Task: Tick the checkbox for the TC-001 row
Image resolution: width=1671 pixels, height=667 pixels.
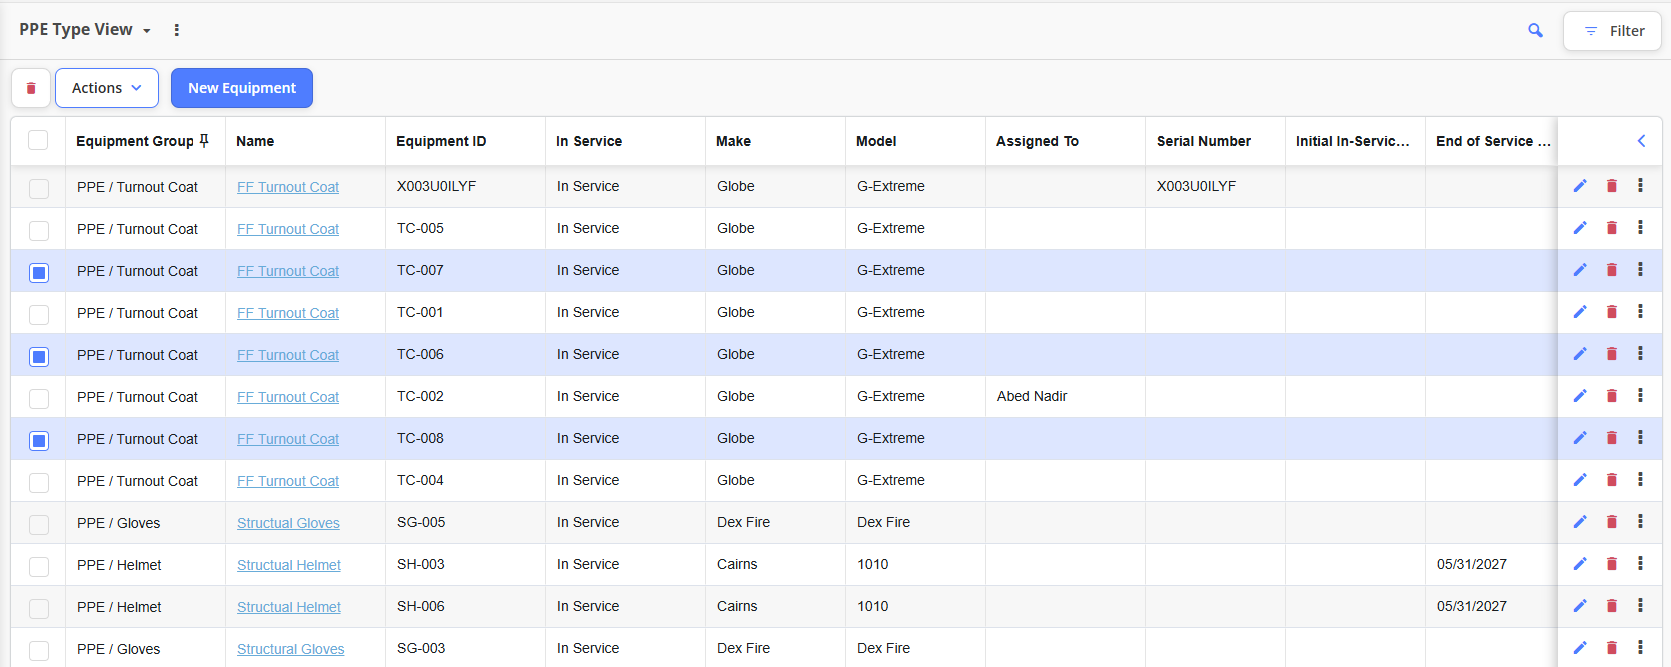Action: pyautogui.click(x=39, y=314)
